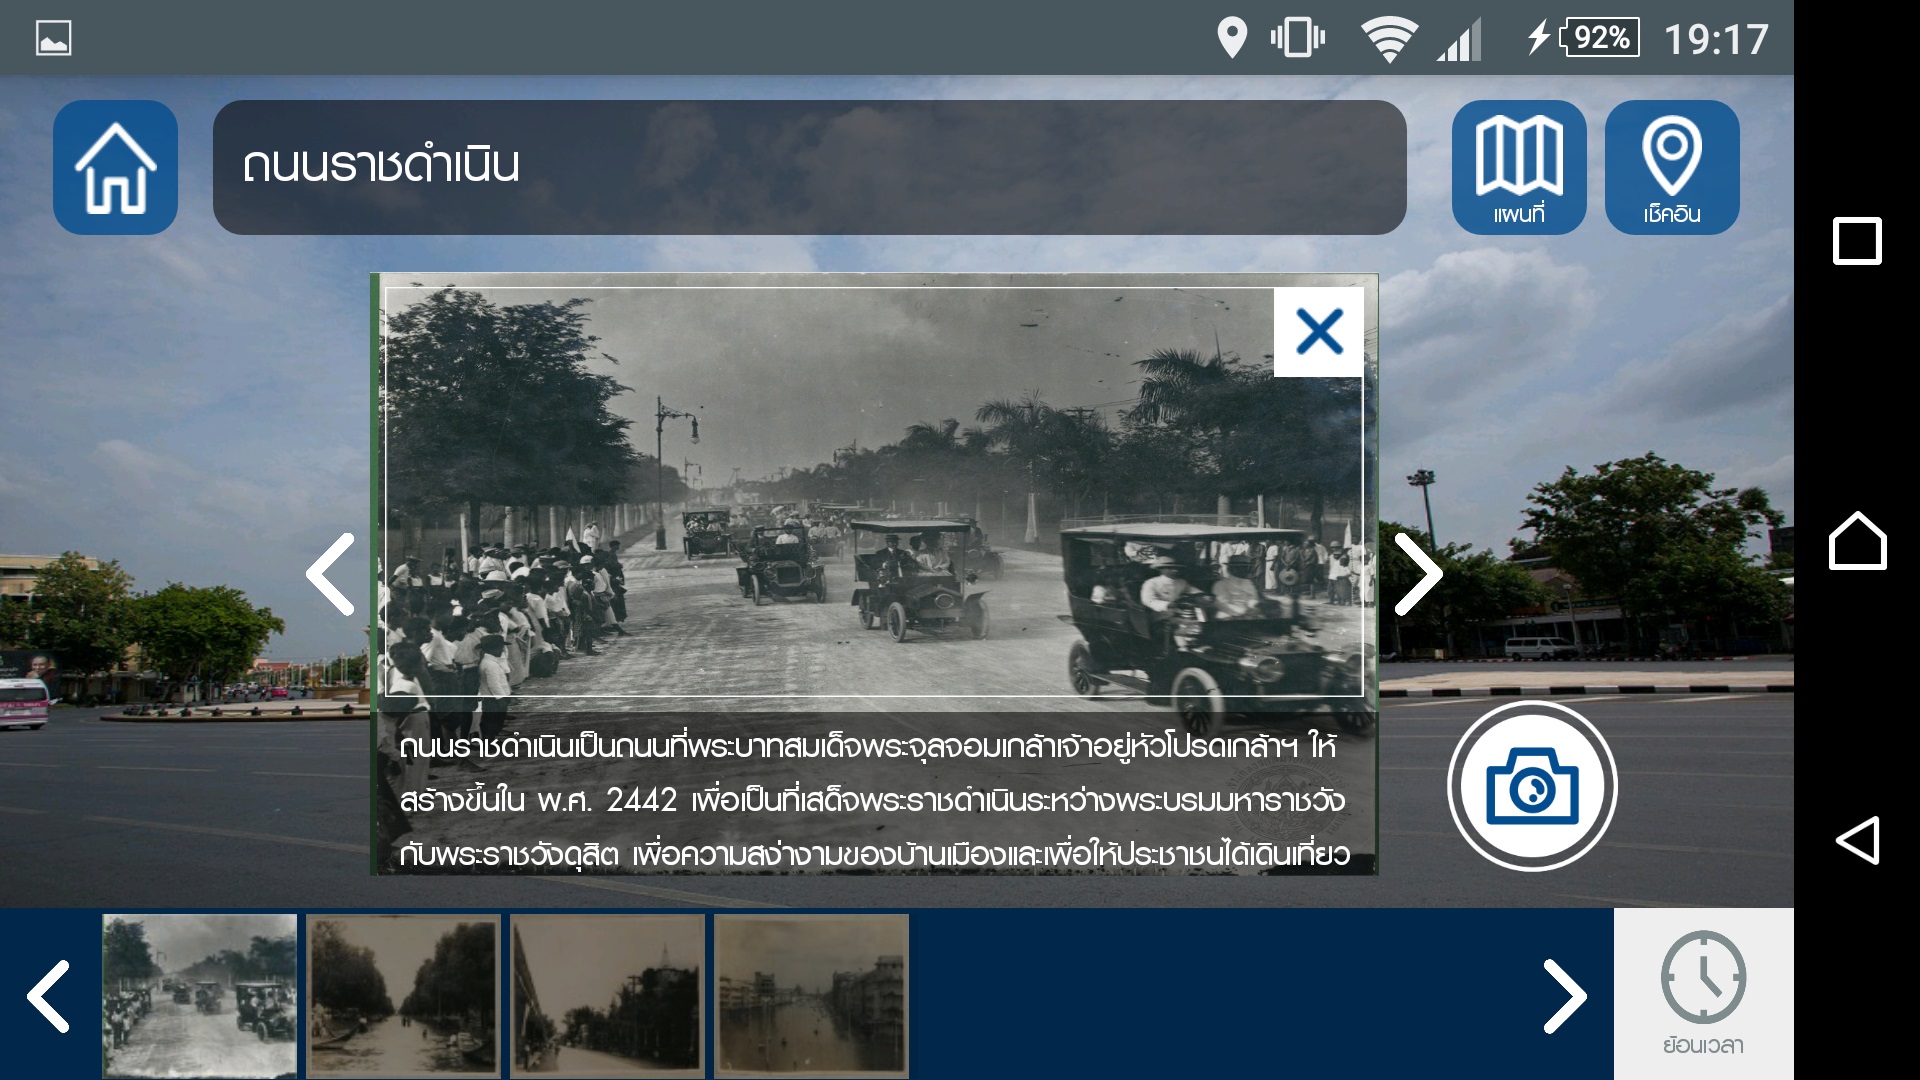
Task: Move thumbnail strip back with left arrow
Action: [x=48, y=996]
